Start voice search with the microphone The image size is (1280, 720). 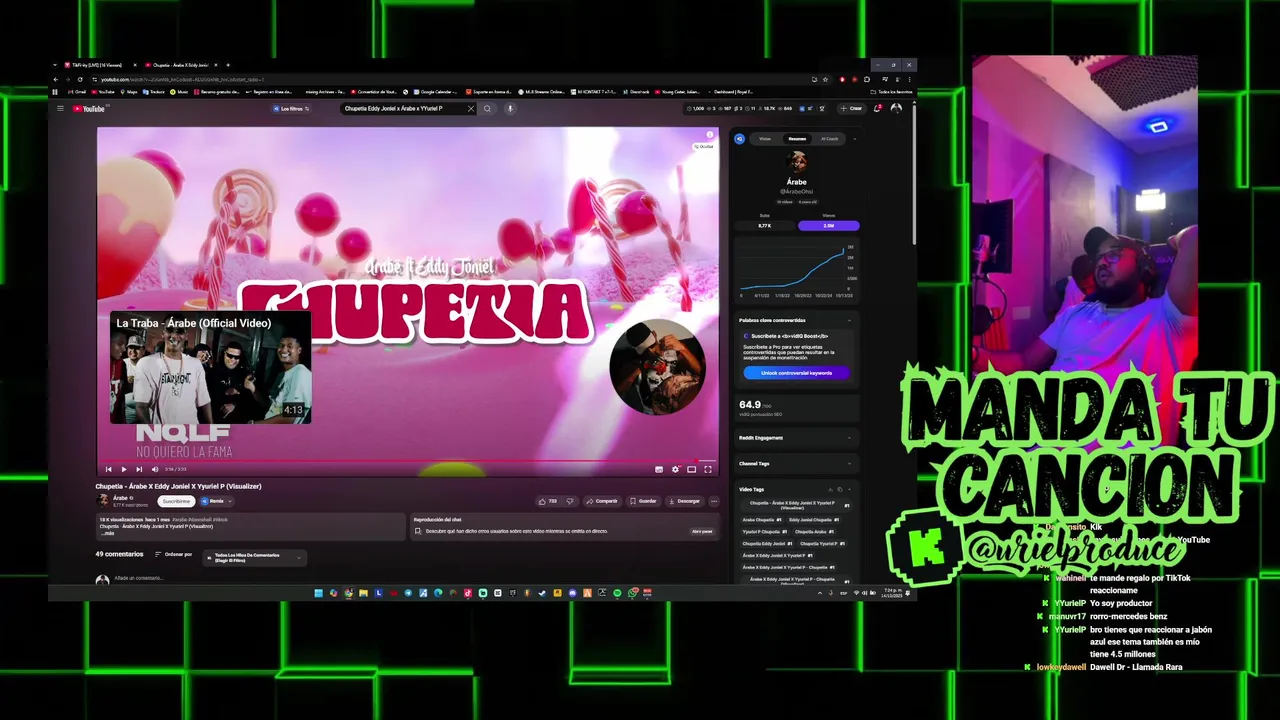click(x=509, y=108)
